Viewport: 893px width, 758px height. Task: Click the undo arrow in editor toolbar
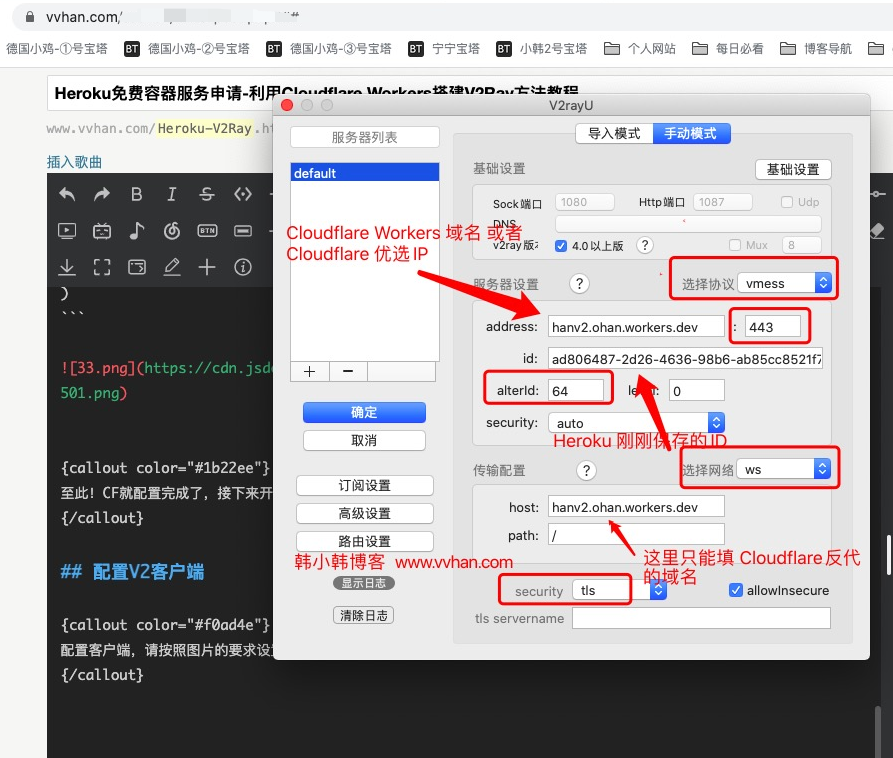click(67, 195)
